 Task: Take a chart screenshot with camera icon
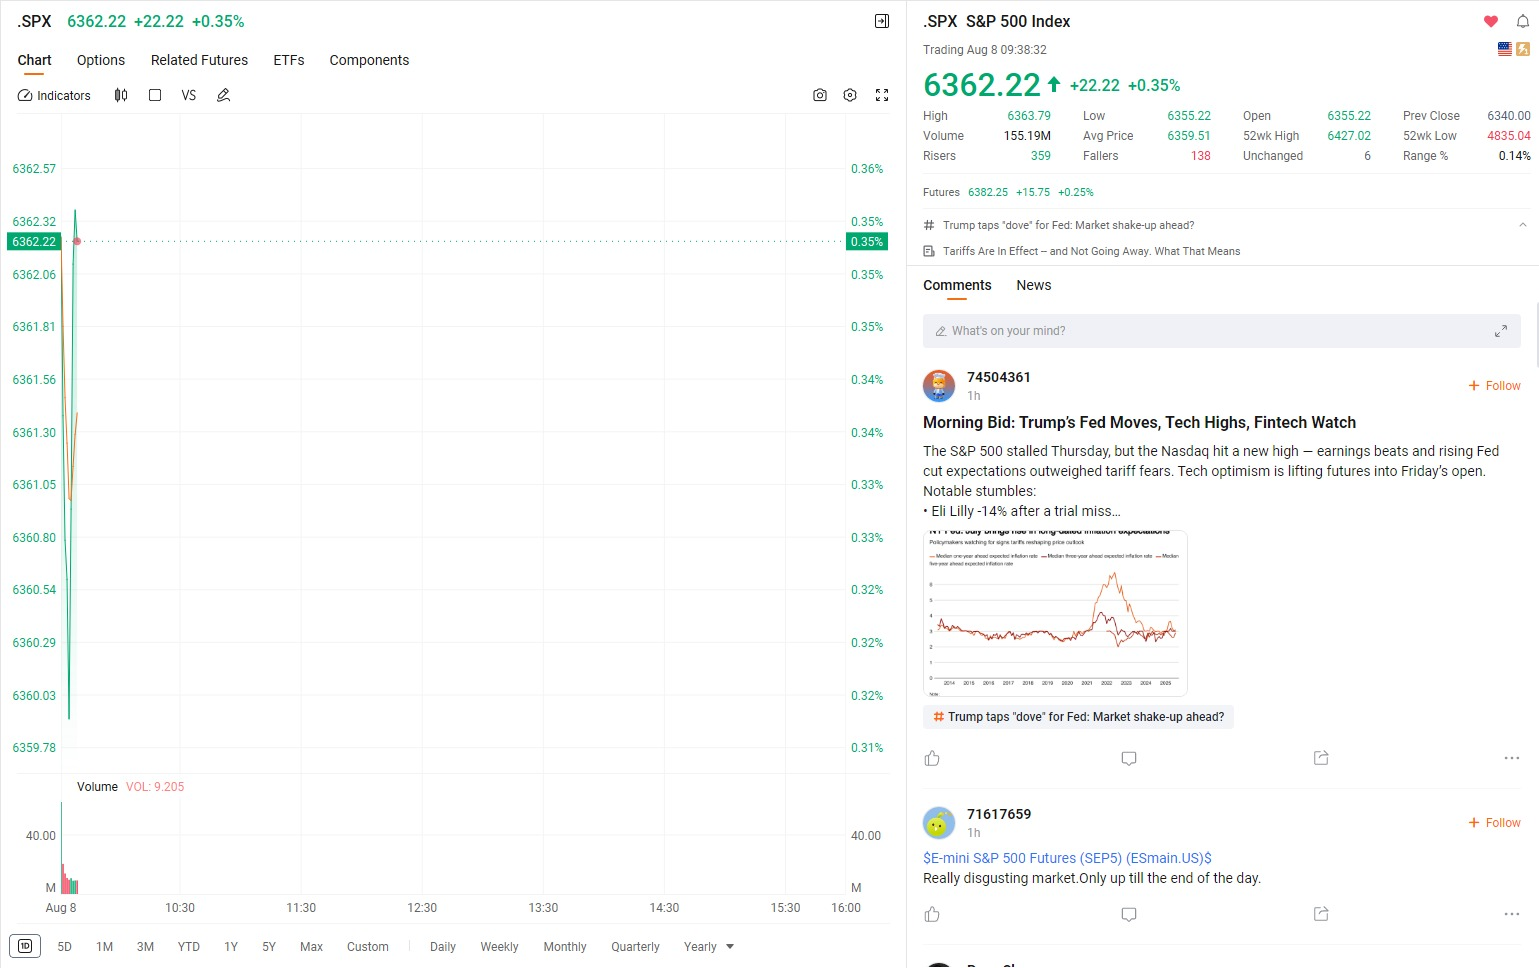click(820, 95)
